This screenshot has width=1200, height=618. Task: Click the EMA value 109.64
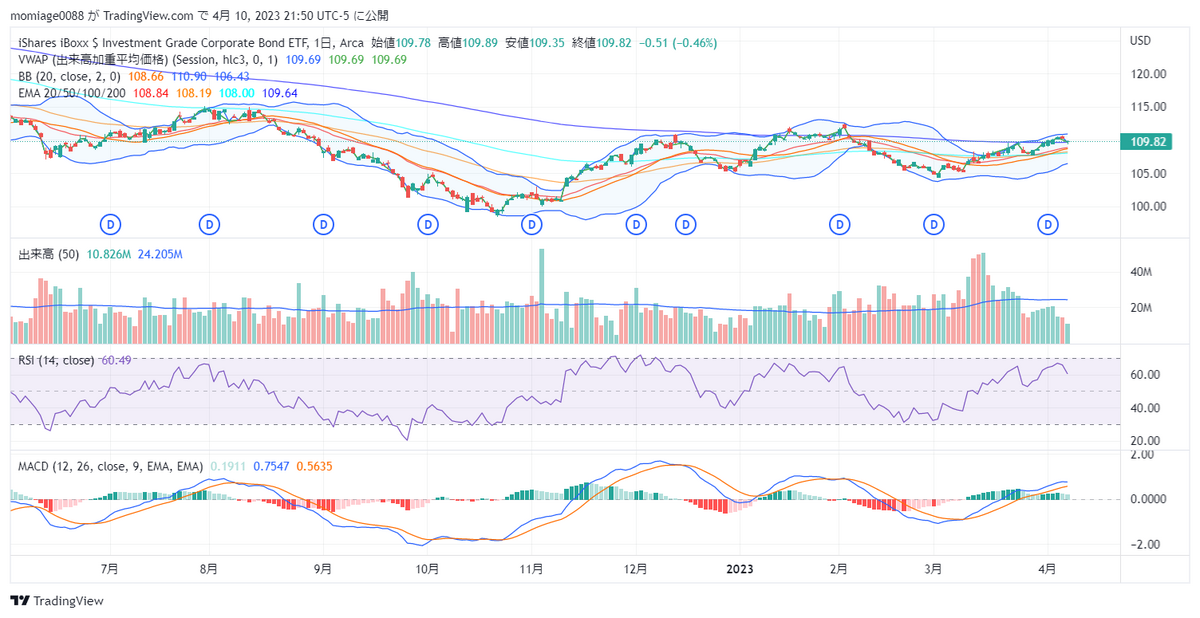click(x=280, y=92)
